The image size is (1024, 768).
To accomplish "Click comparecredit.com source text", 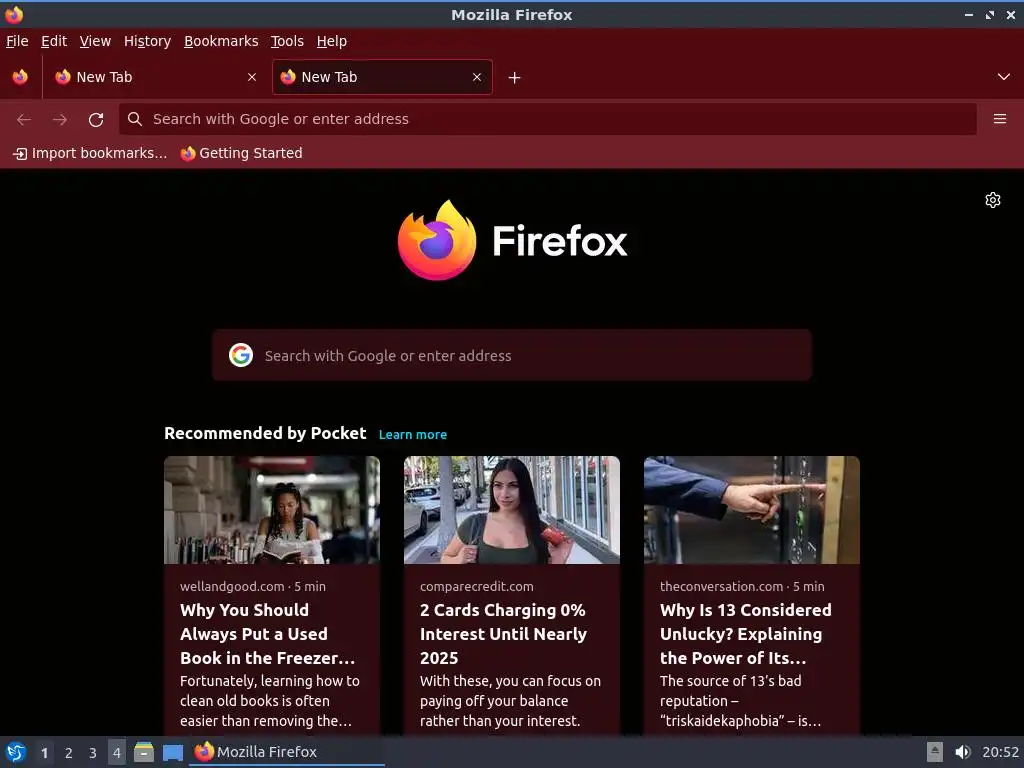I will (x=477, y=586).
